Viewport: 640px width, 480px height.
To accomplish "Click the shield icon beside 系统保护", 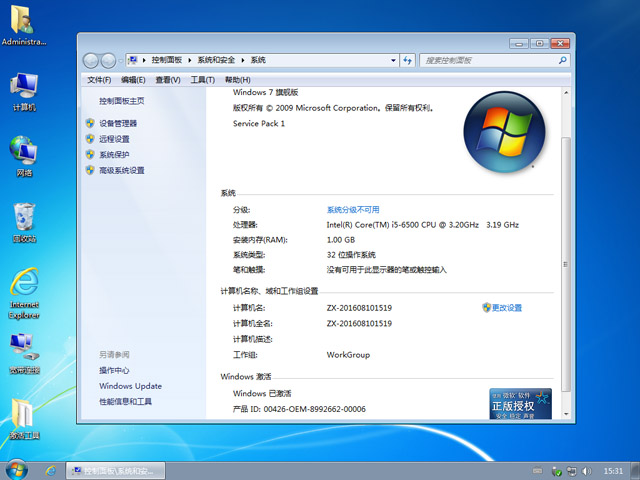I will point(90,154).
